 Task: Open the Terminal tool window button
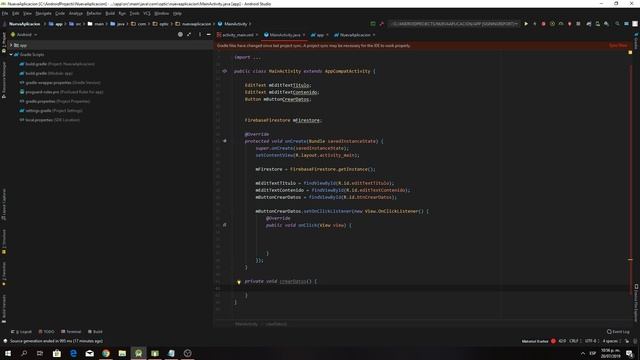[71, 331]
